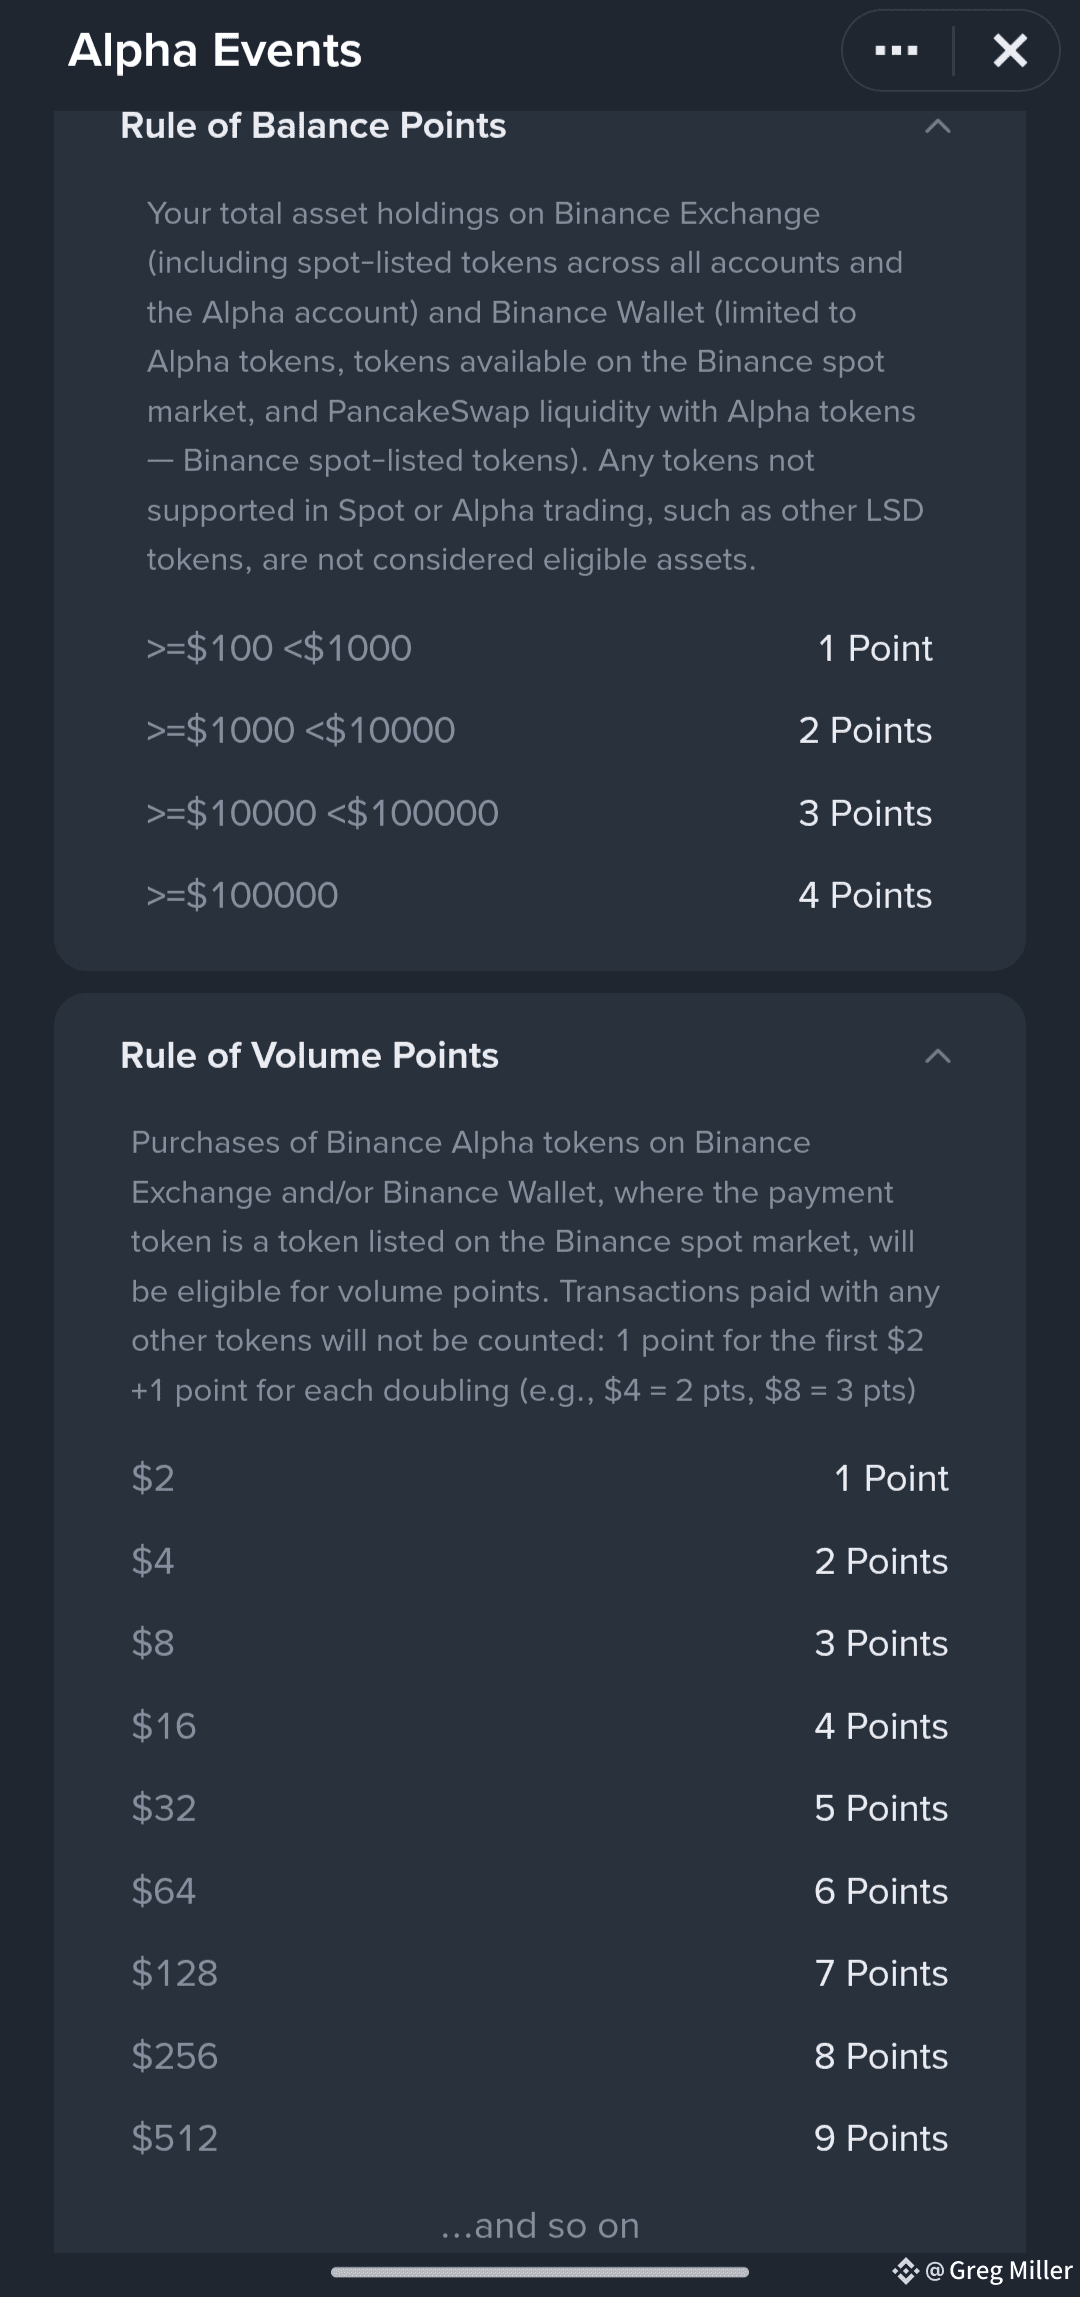Close the Alpha Events panel
Viewport: 1080px width, 2297px height.
tap(1010, 50)
